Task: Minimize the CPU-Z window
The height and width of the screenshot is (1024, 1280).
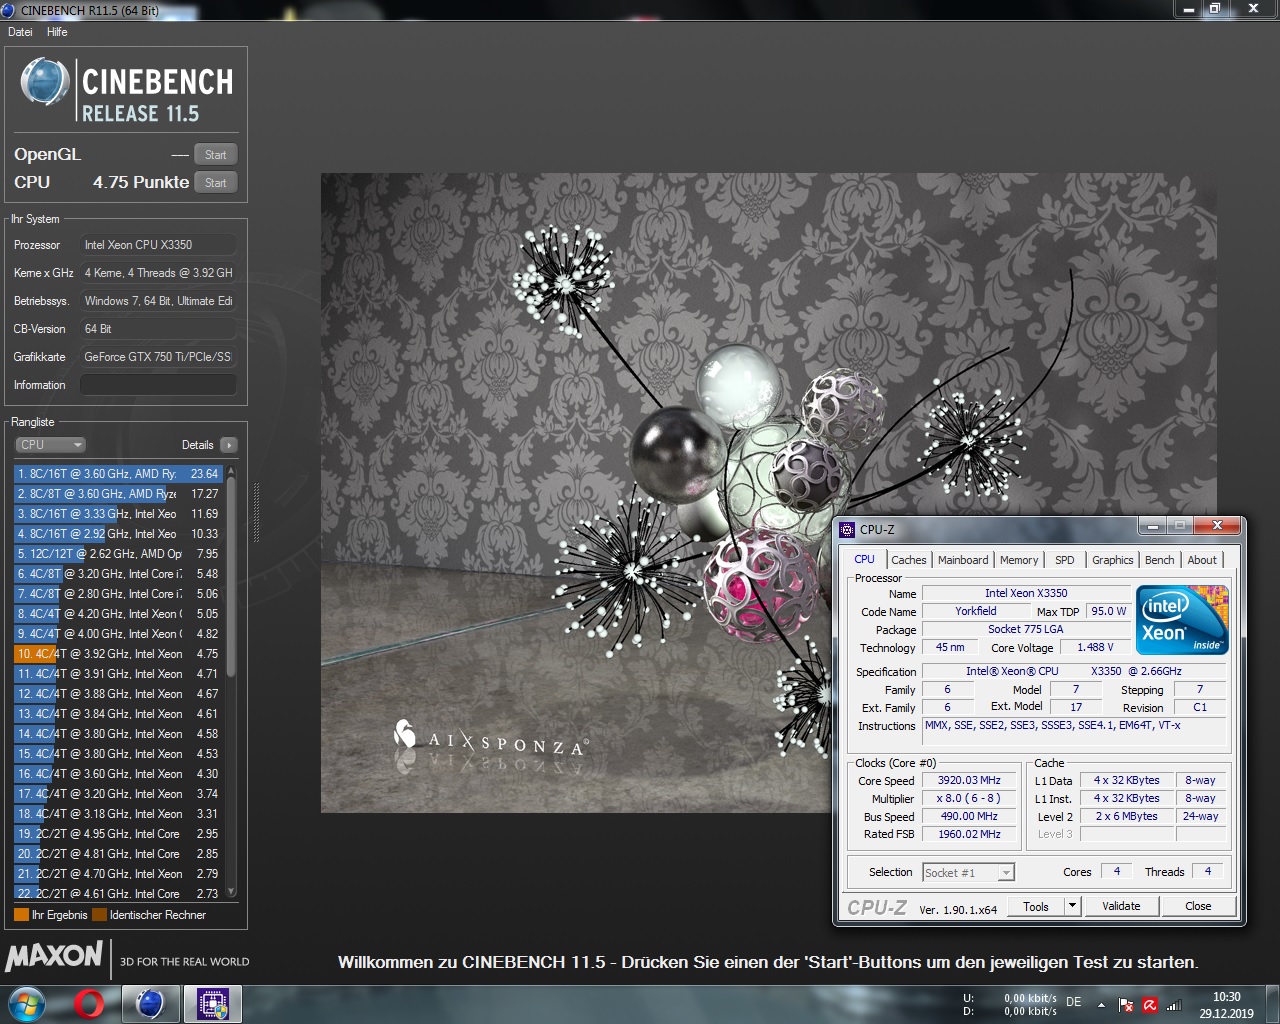Action: [x=1153, y=525]
